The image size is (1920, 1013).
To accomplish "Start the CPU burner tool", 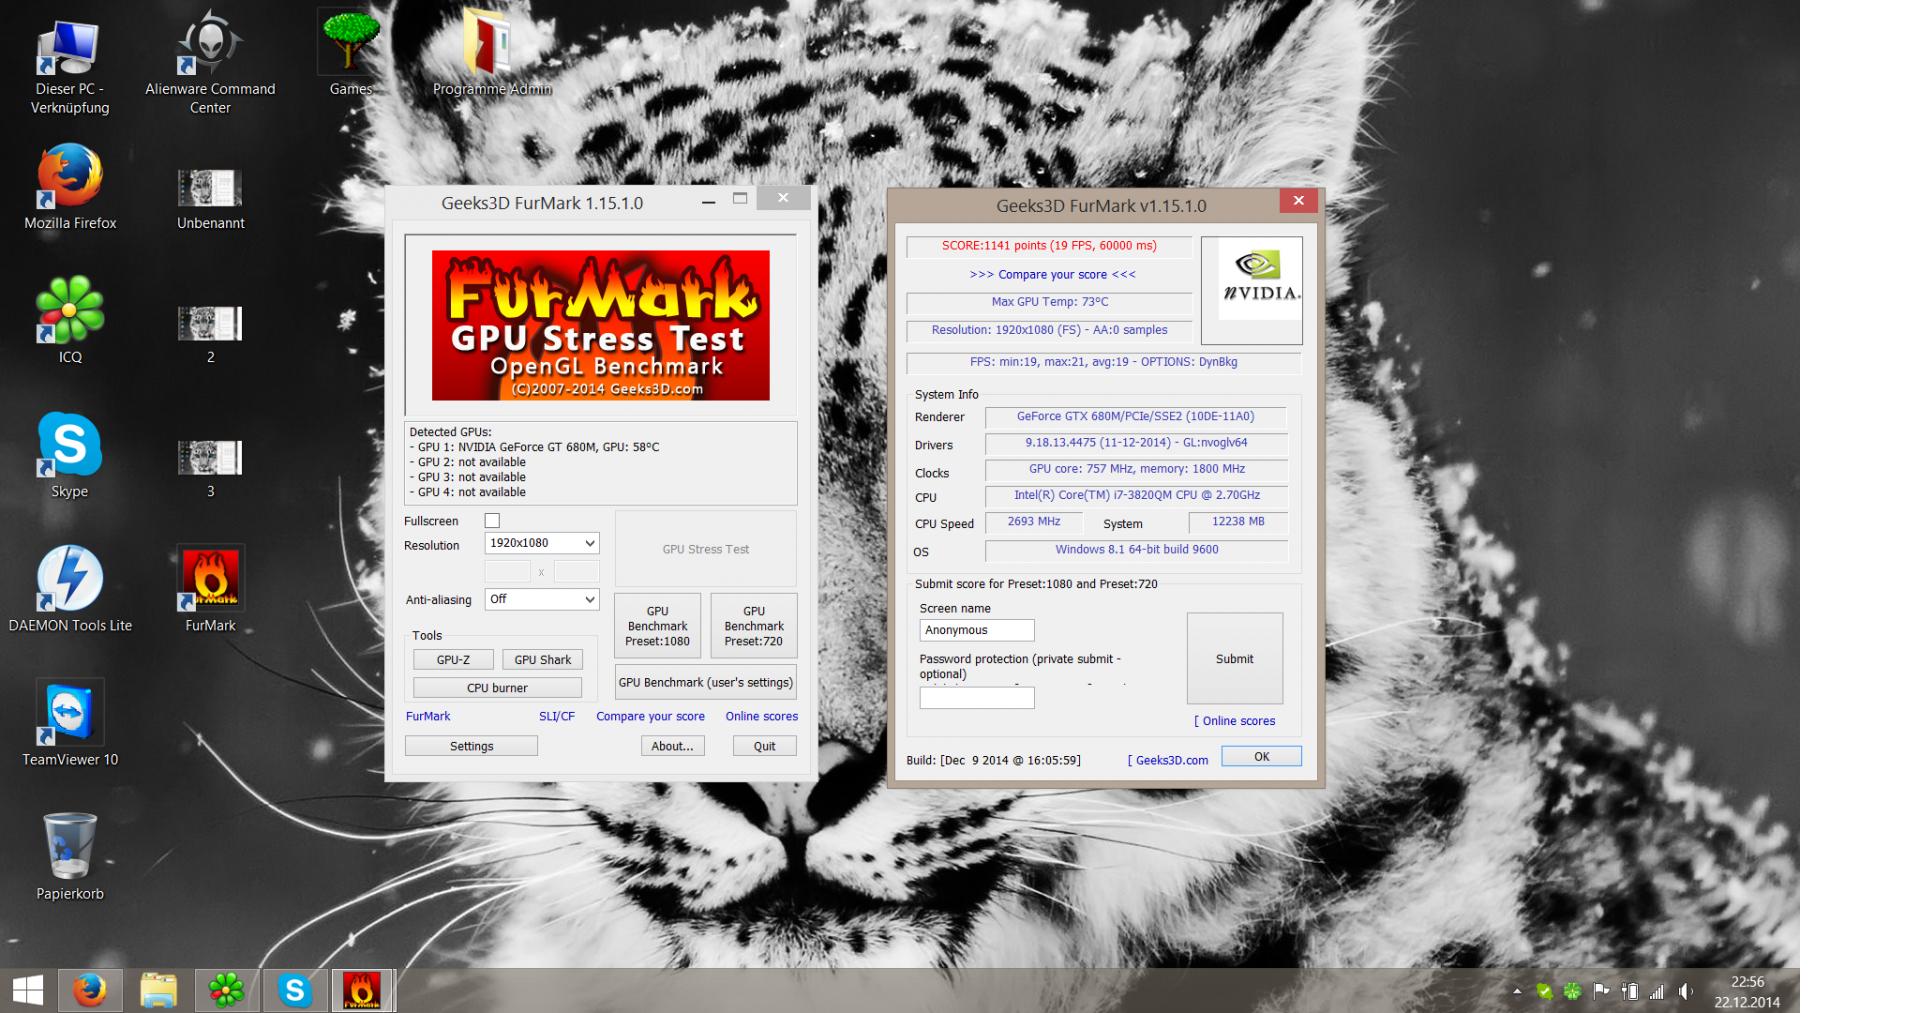I will pyautogui.click(x=497, y=688).
